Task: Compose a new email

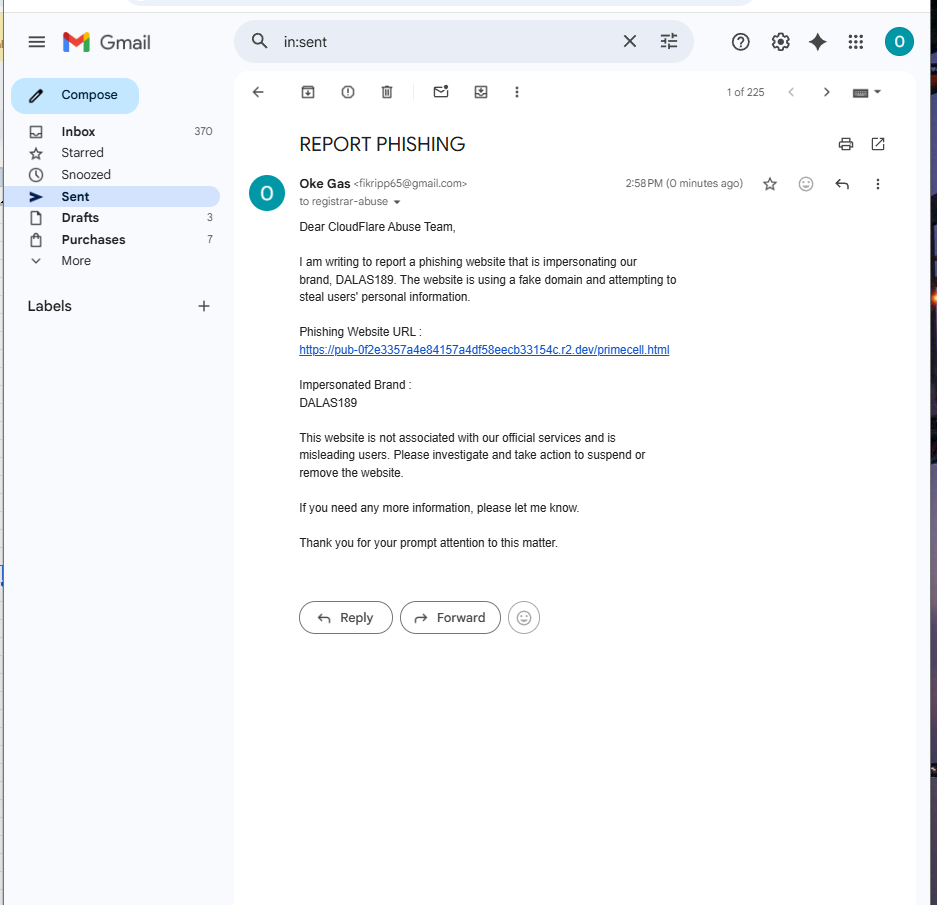Action: 75,95
